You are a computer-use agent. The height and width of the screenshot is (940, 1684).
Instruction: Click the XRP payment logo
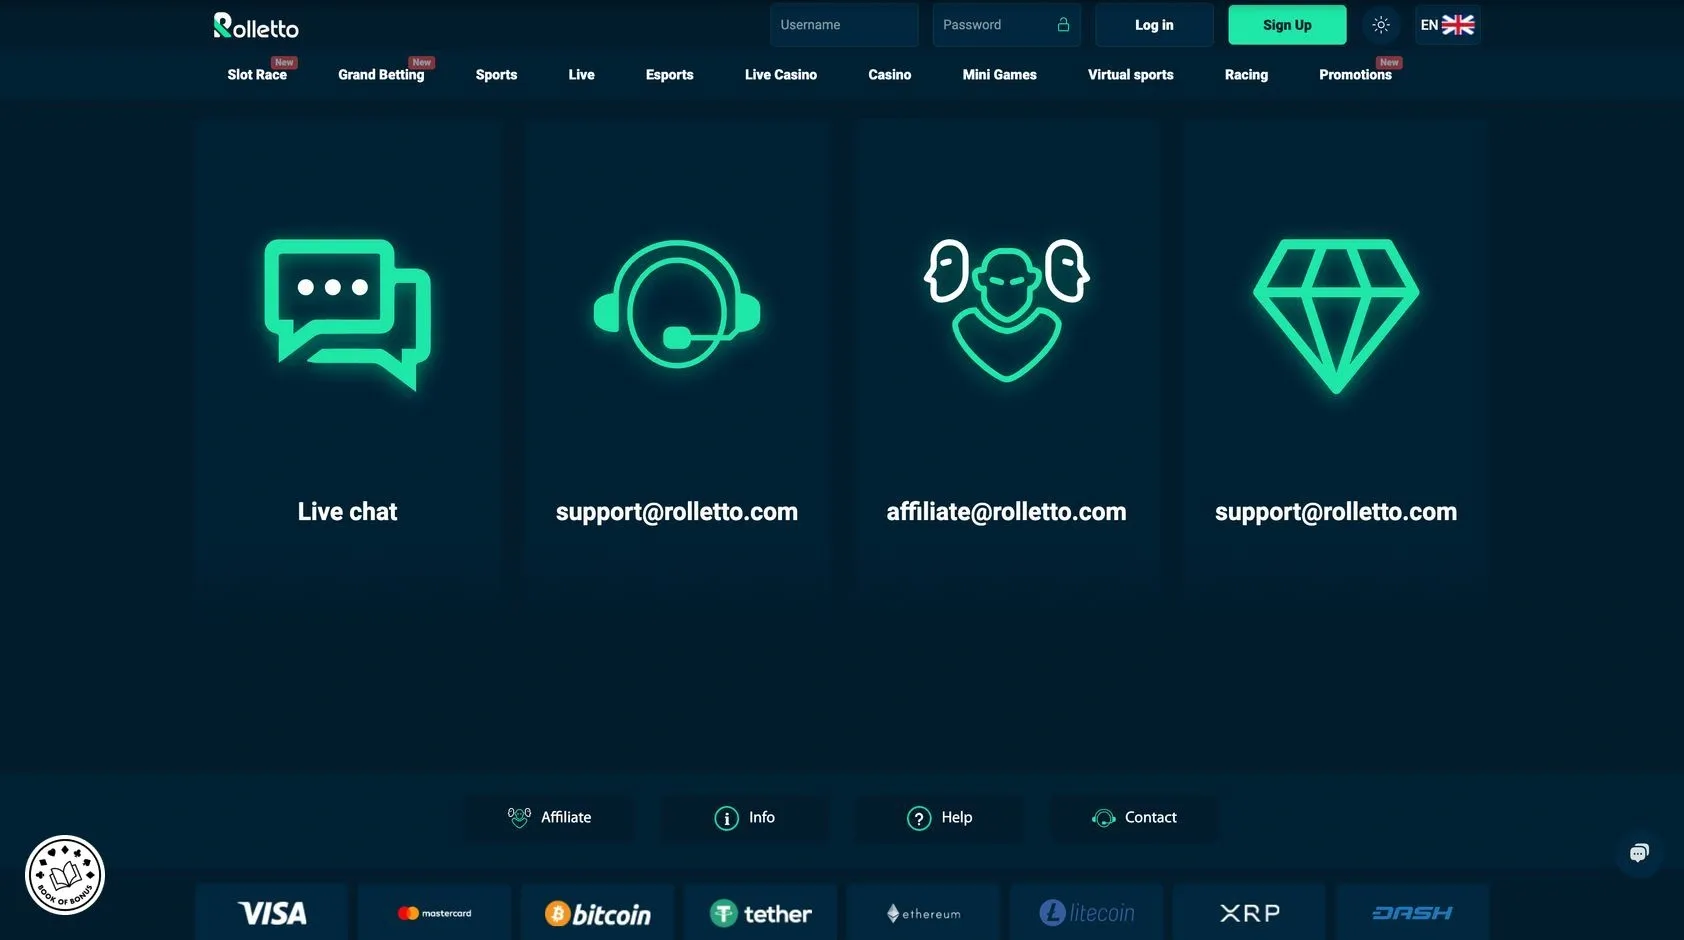point(1250,913)
